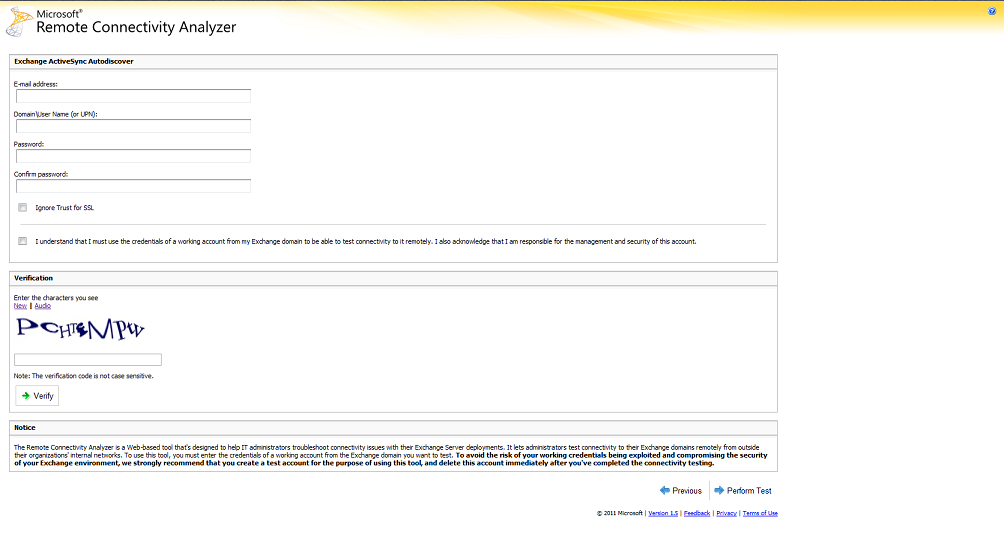The width and height of the screenshot is (1004, 556).
Task: Click the green arrow on Verify button
Action: point(26,396)
